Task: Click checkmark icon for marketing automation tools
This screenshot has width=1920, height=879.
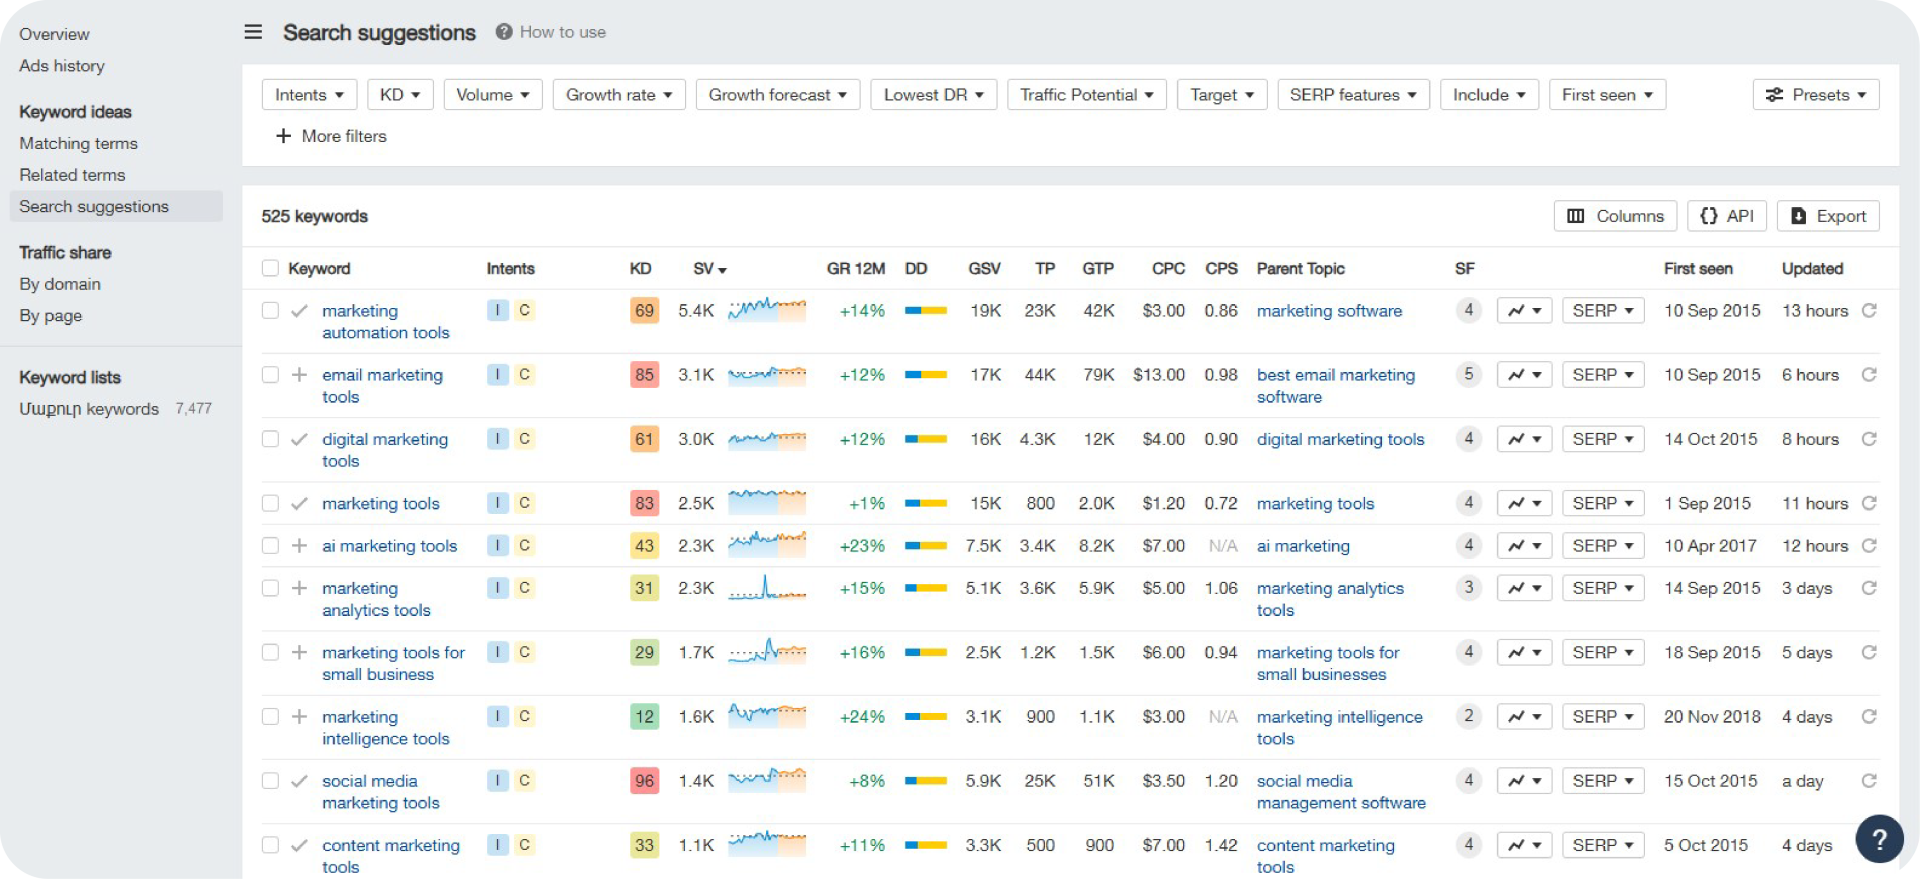Action: click(x=299, y=311)
